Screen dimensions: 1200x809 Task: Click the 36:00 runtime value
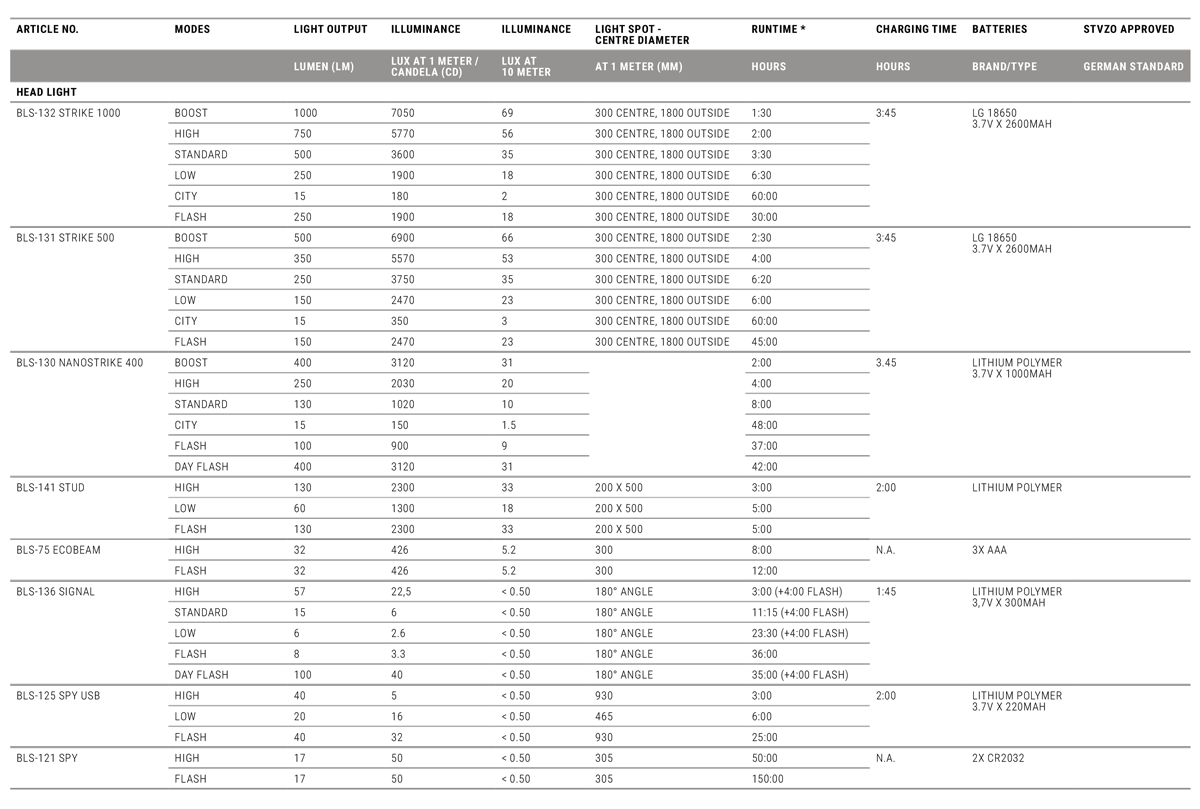tap(764, 655)
